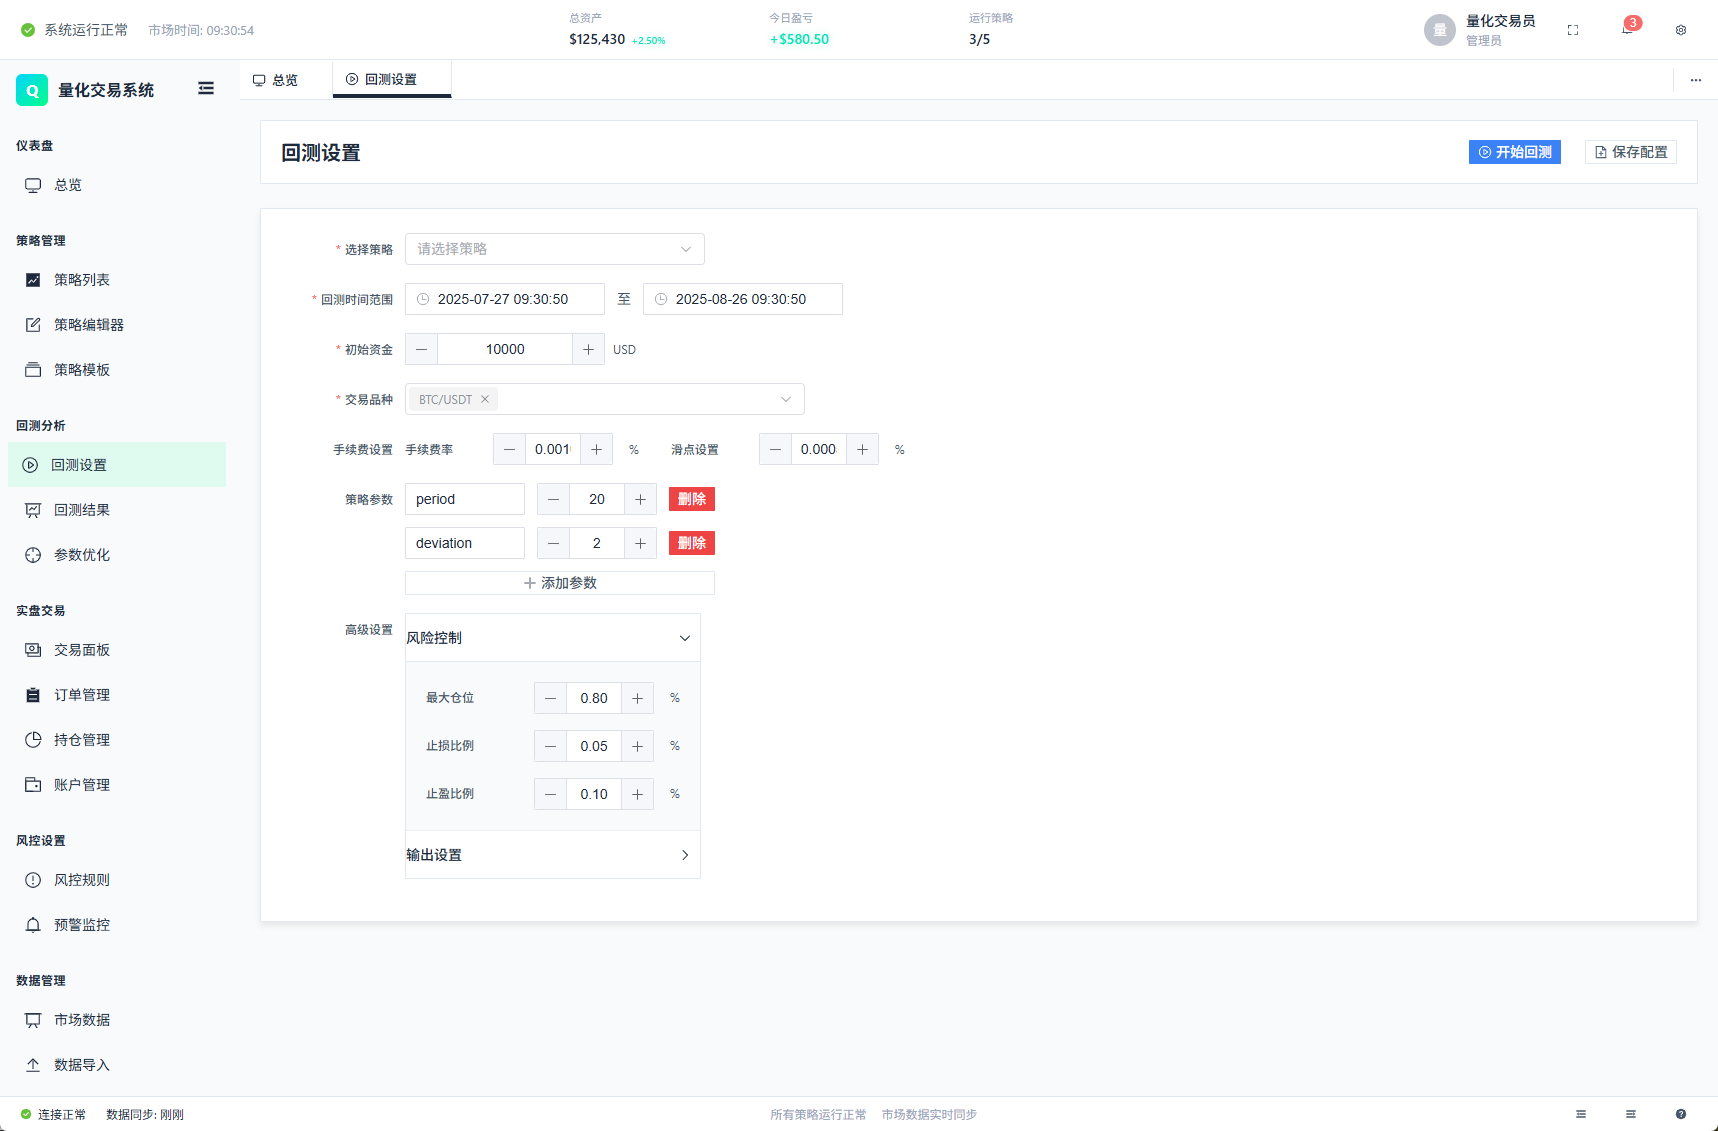Screen dimensions: 1718x1131
Task: Open 回测结果 in the sidebar
Action: (117, 510)
